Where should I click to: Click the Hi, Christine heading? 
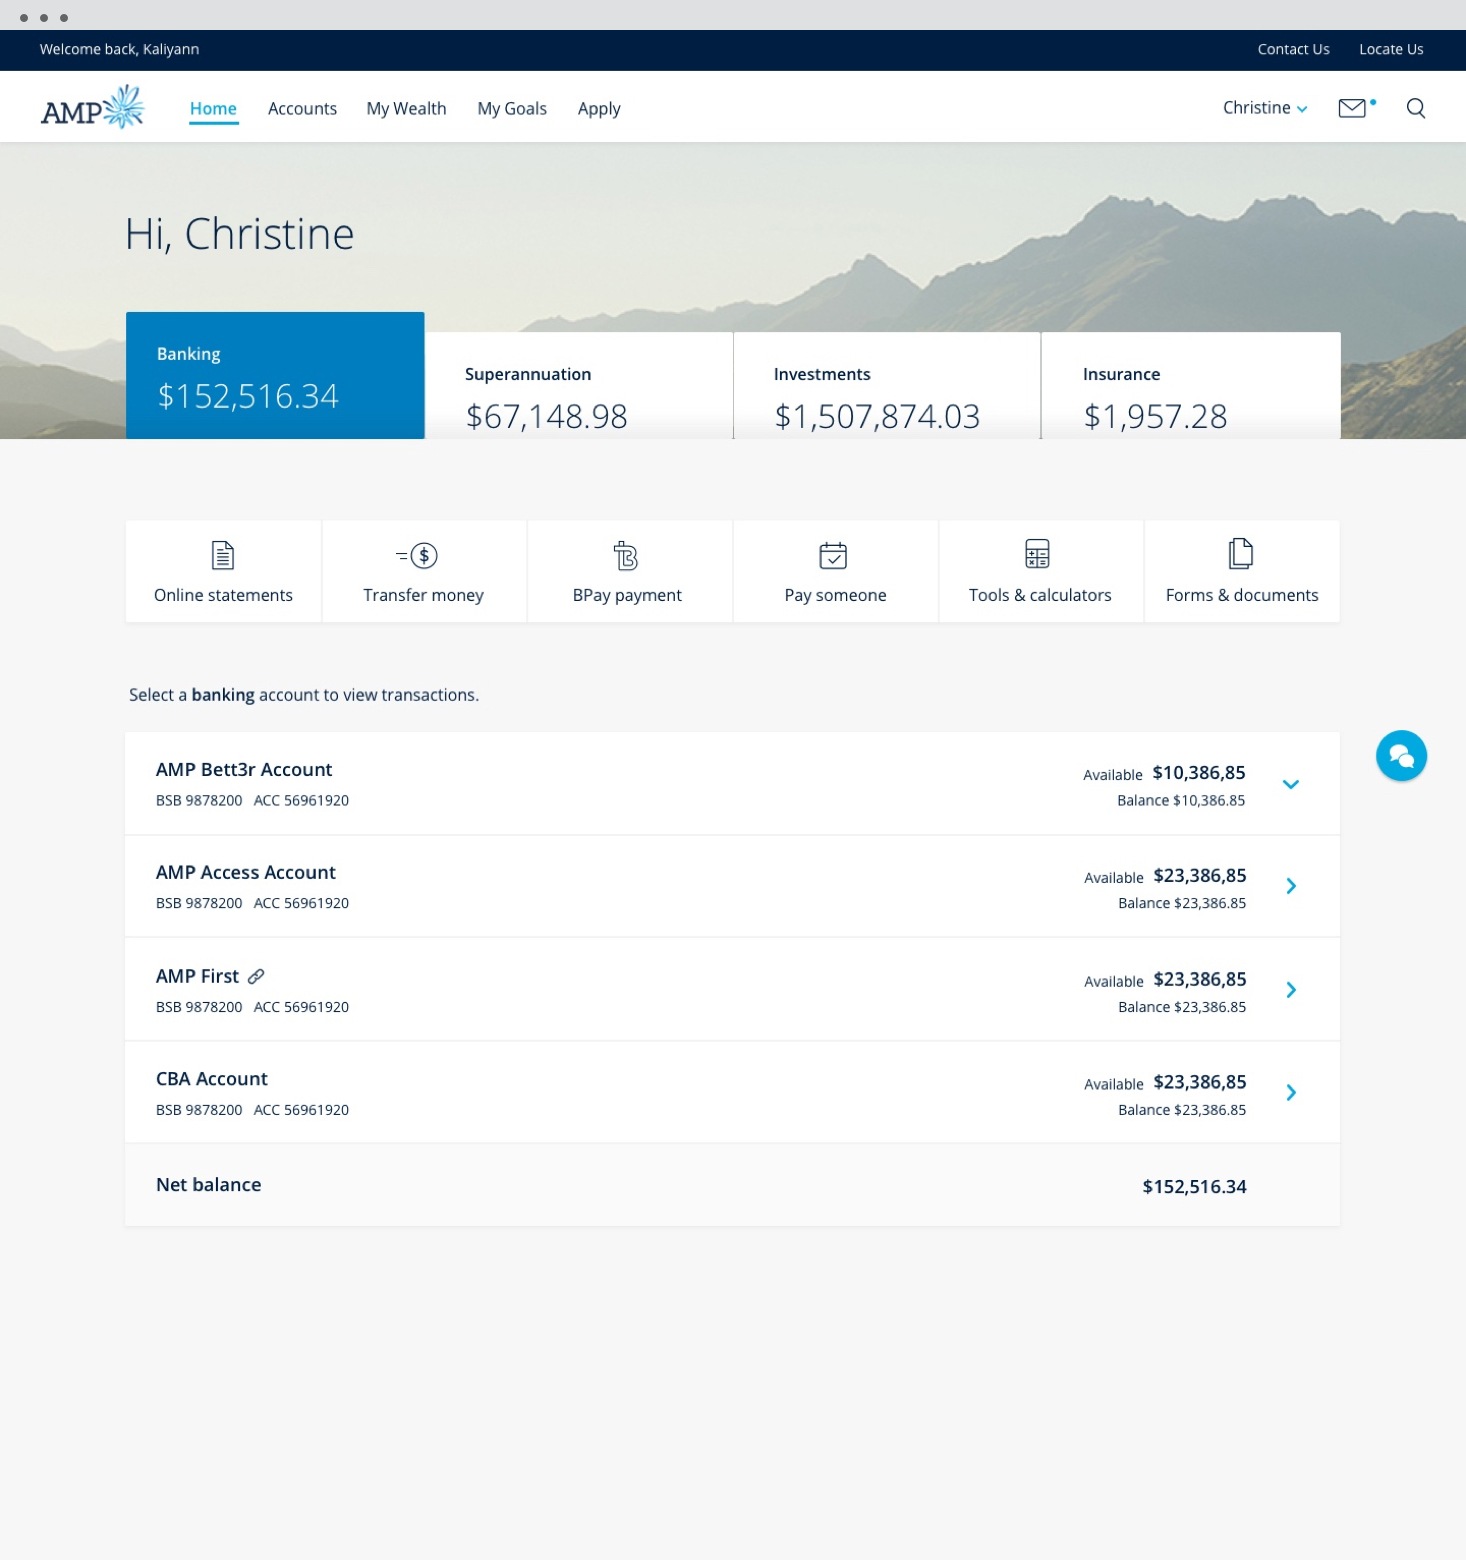[x=239, y=234]
